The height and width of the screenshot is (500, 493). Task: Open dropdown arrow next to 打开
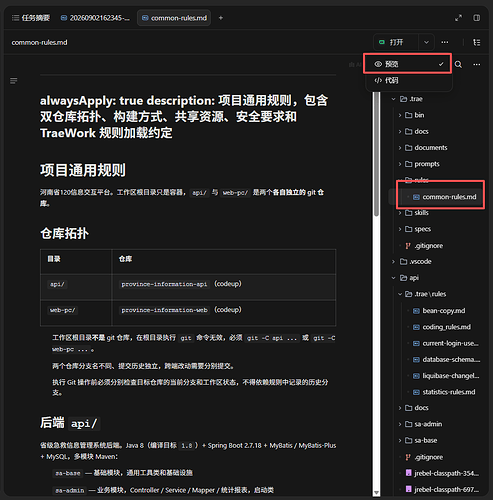pyautogui.click(x=426, y=42)
